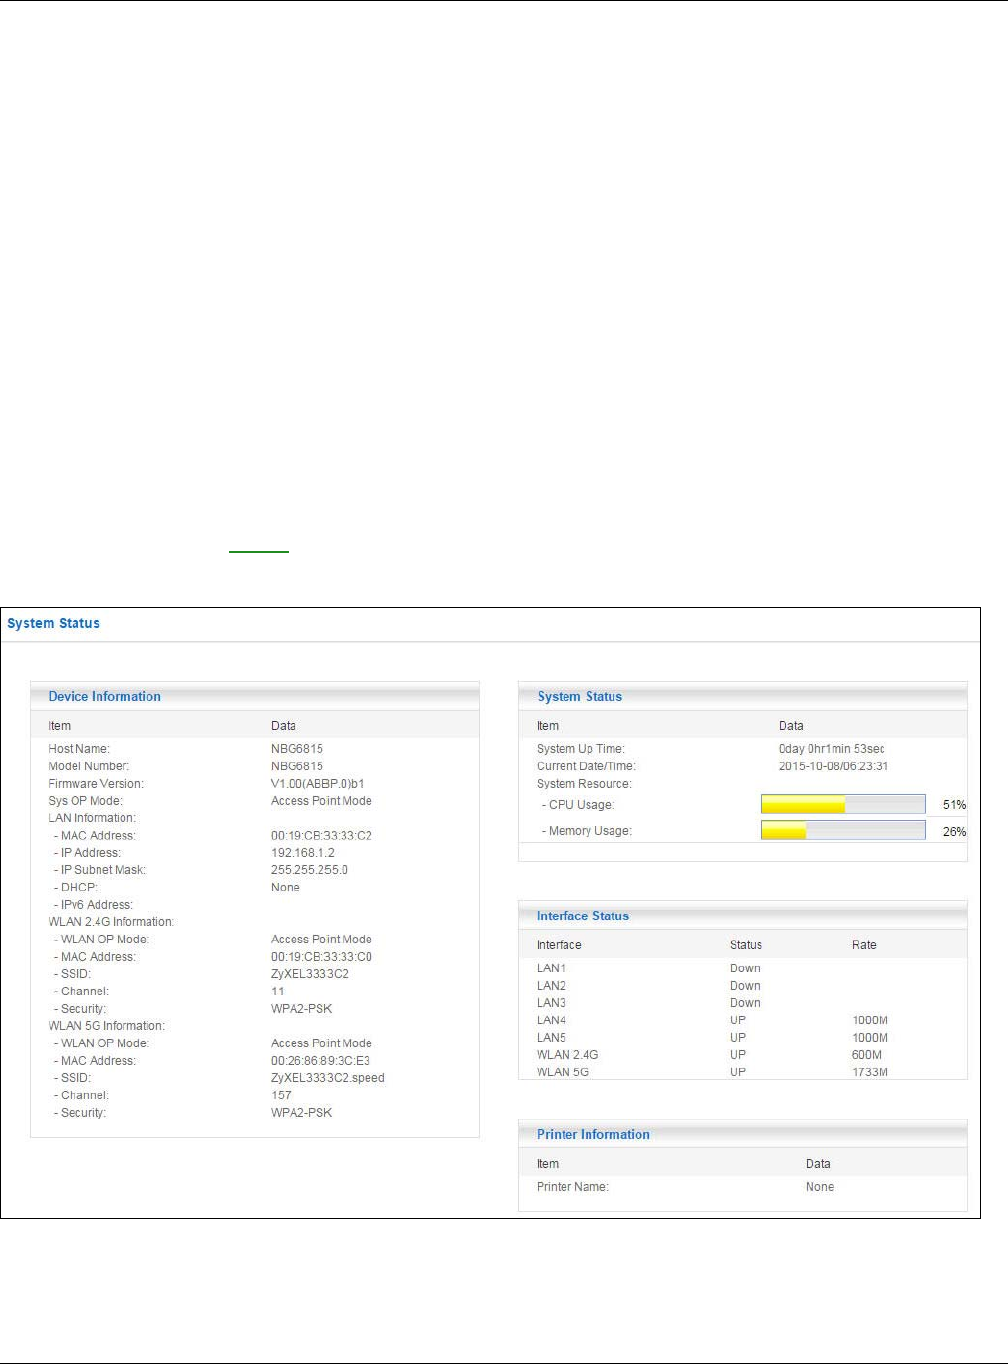The width and height of the screenshot is (1008, 1364).
Task: Click the System Up Time label
Action: tap(581, 749)
